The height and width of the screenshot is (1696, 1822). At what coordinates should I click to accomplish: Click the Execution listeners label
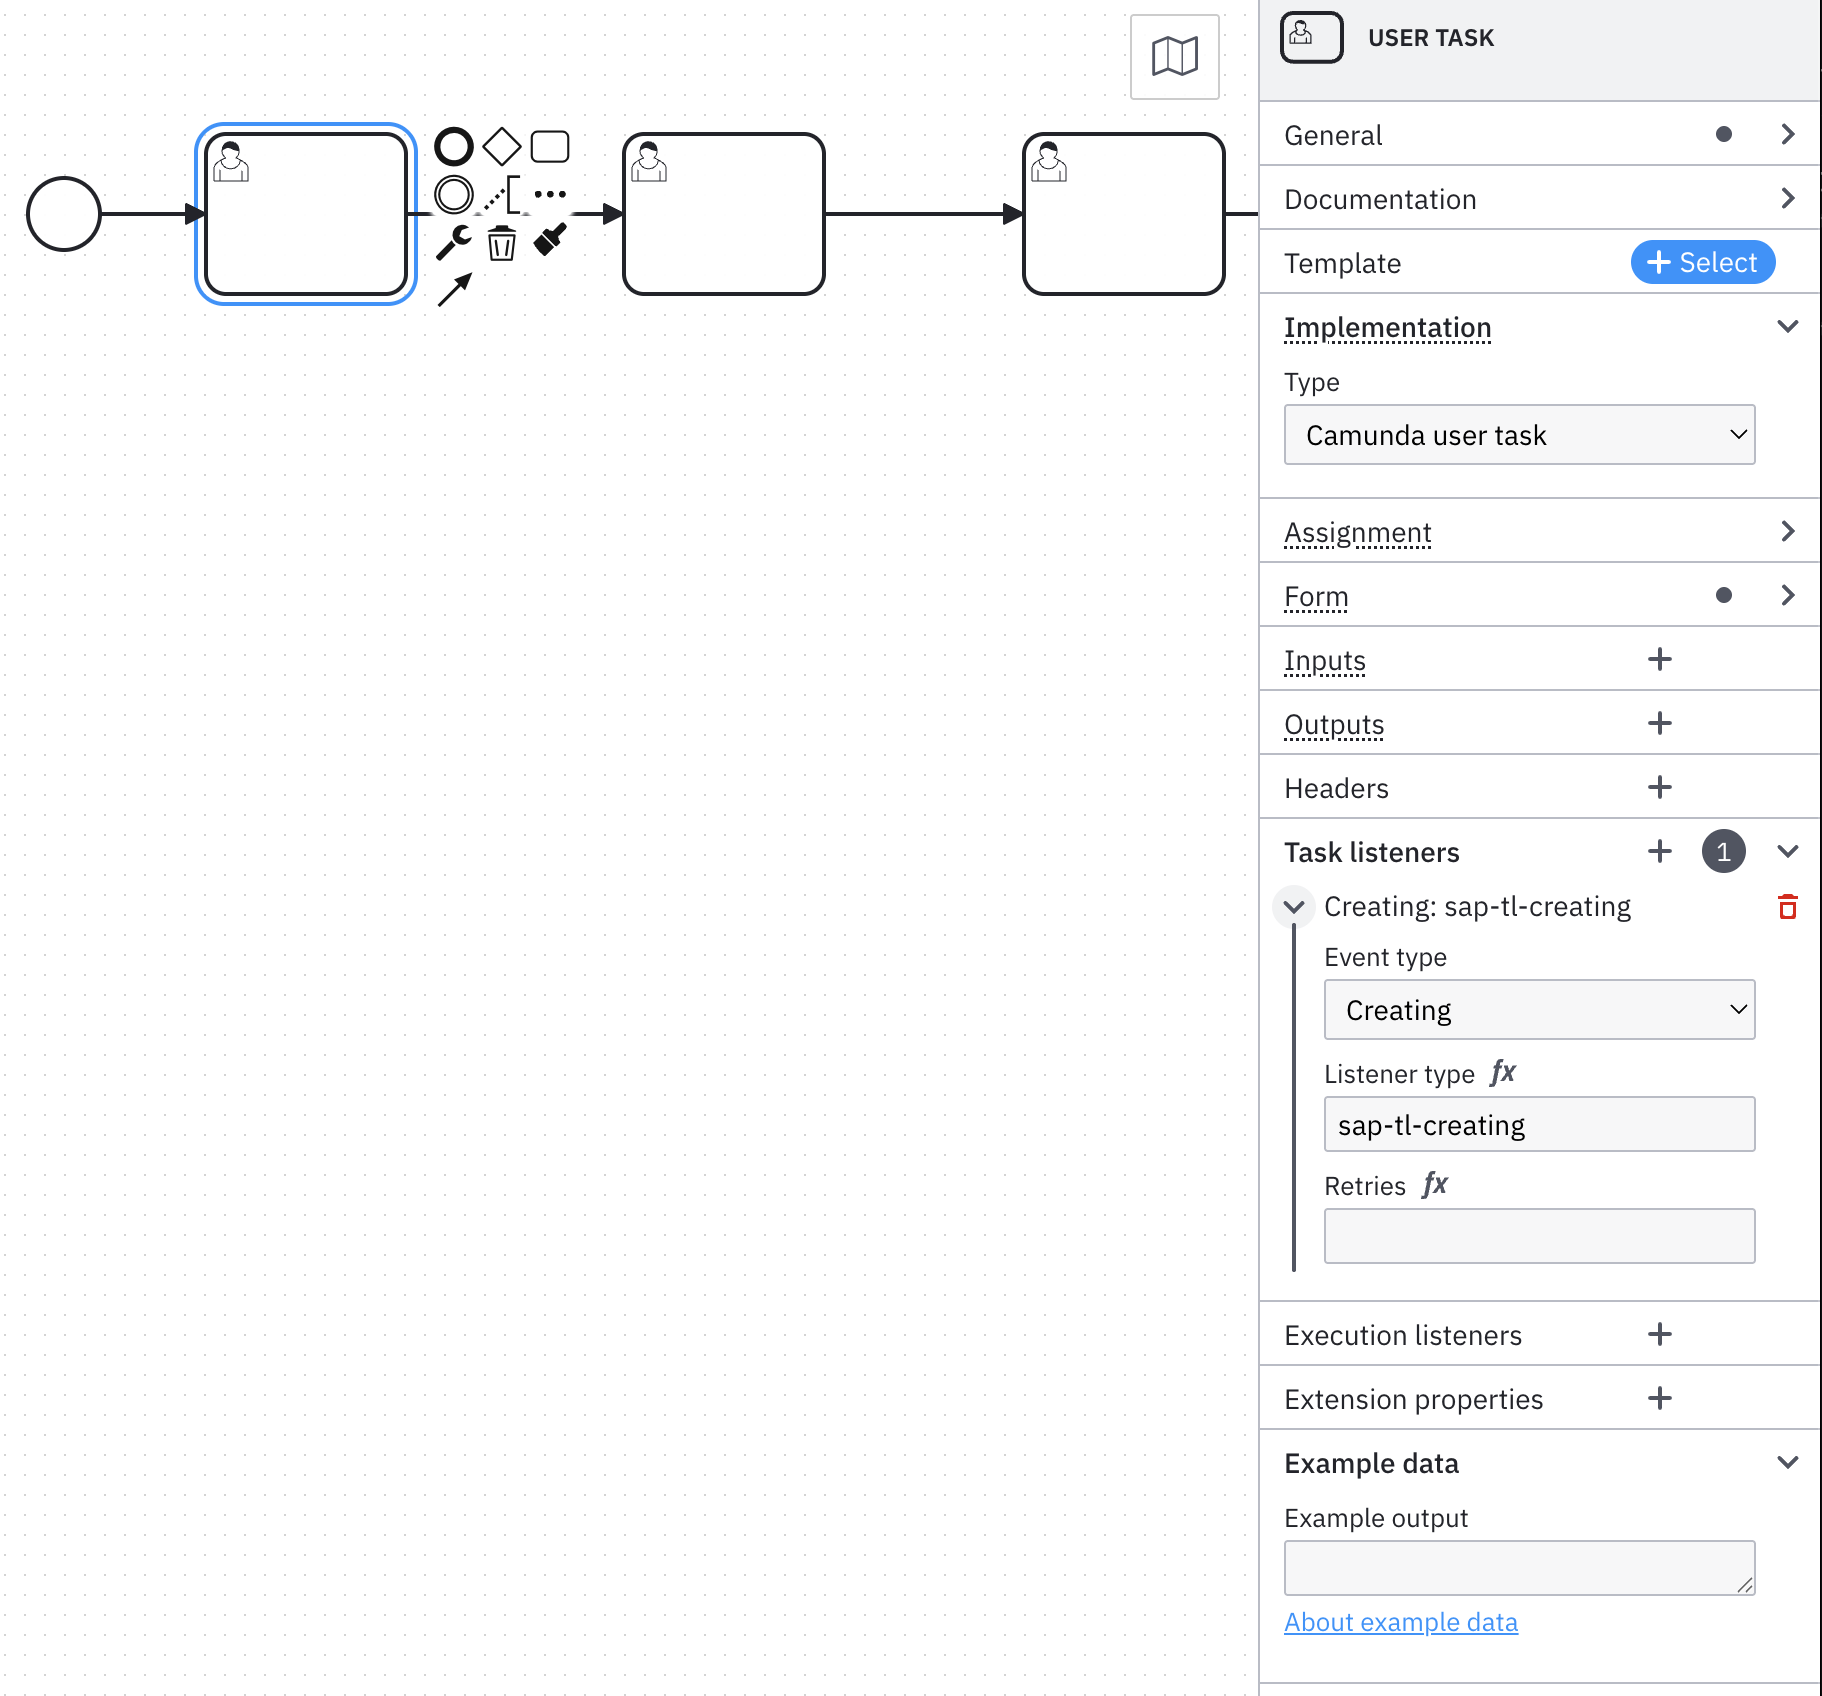[1403, 1335]
